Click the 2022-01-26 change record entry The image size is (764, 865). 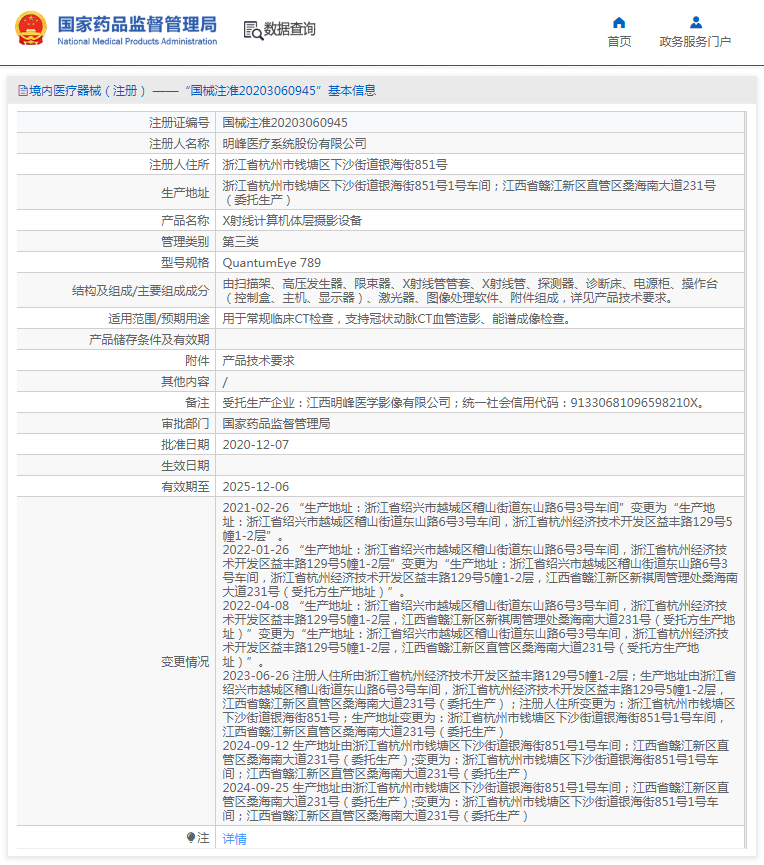point(480,570)
